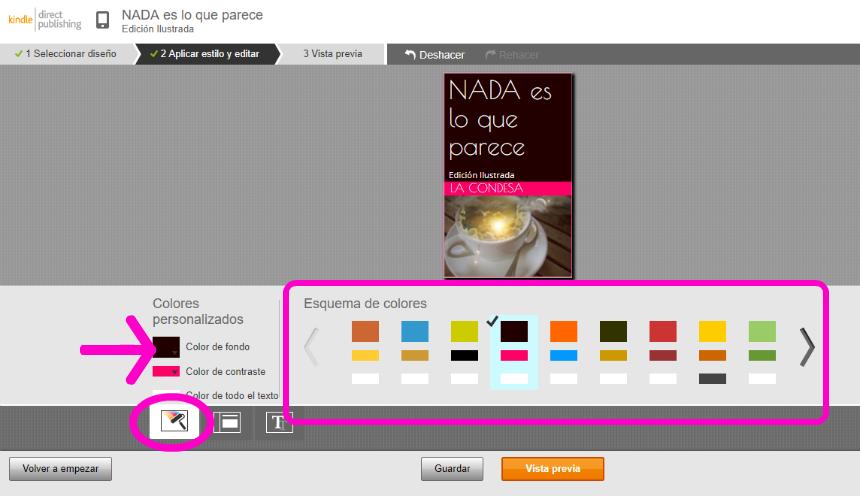Go to step 1 Seleccionar diseño
The width and height of the screenshot is (860, 496).
(66, 54)
